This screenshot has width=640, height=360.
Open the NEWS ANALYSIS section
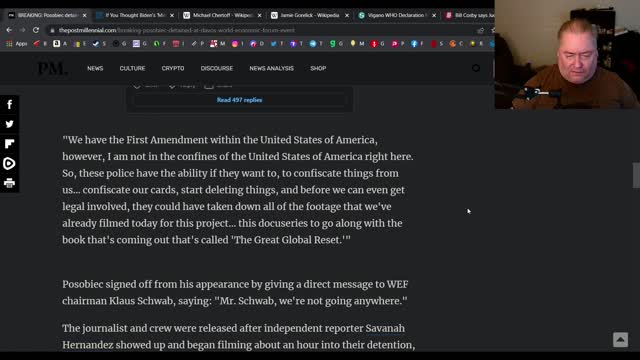(271, 68)
